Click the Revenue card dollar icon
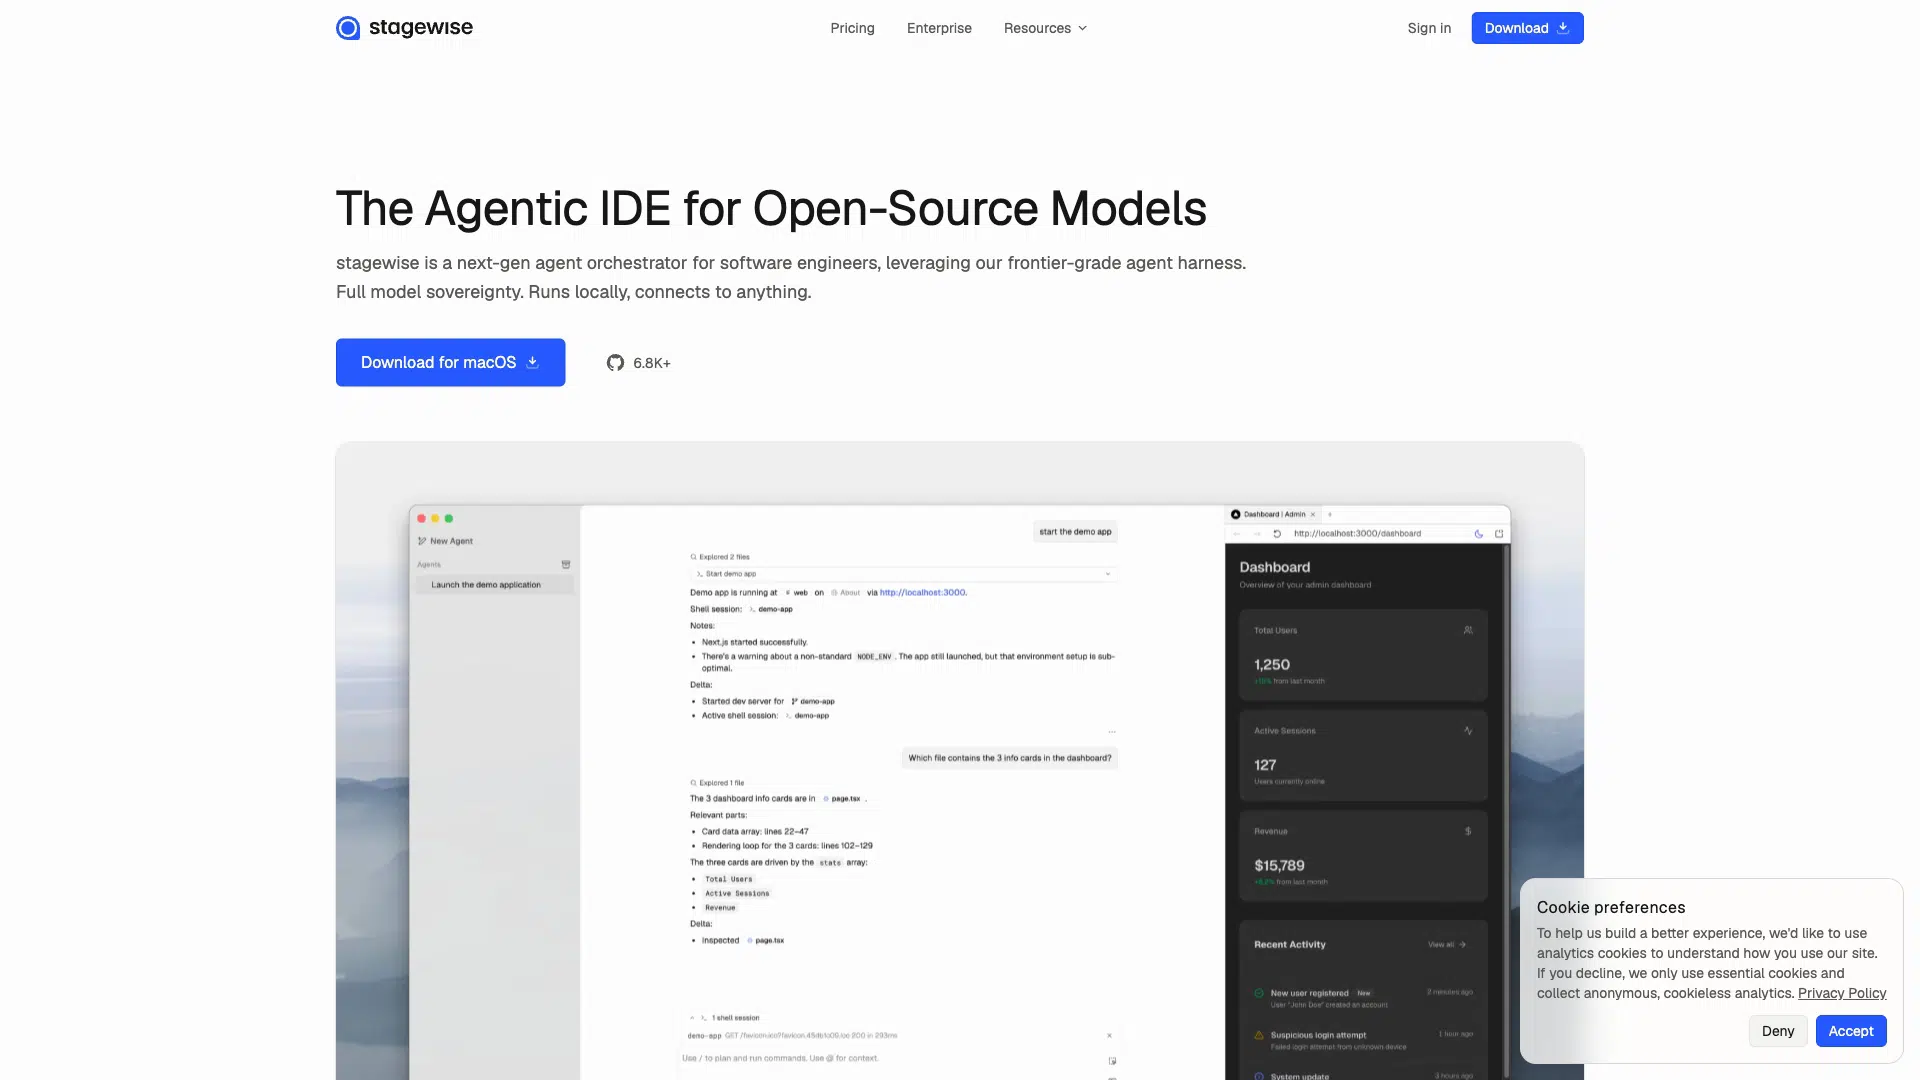Viewport: 1920px width, 1080px height. (x=1468, y=831)
